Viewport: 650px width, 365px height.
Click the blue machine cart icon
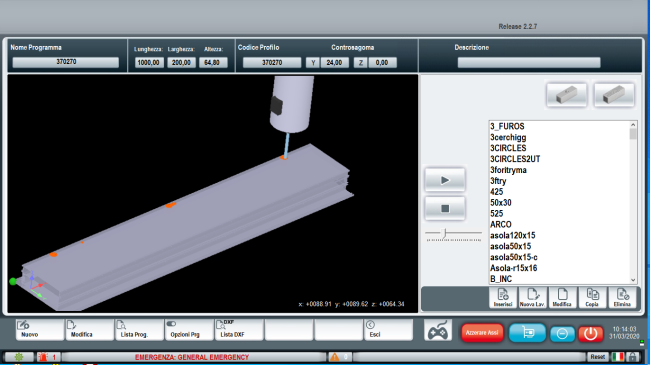click(x=527, y=333)
